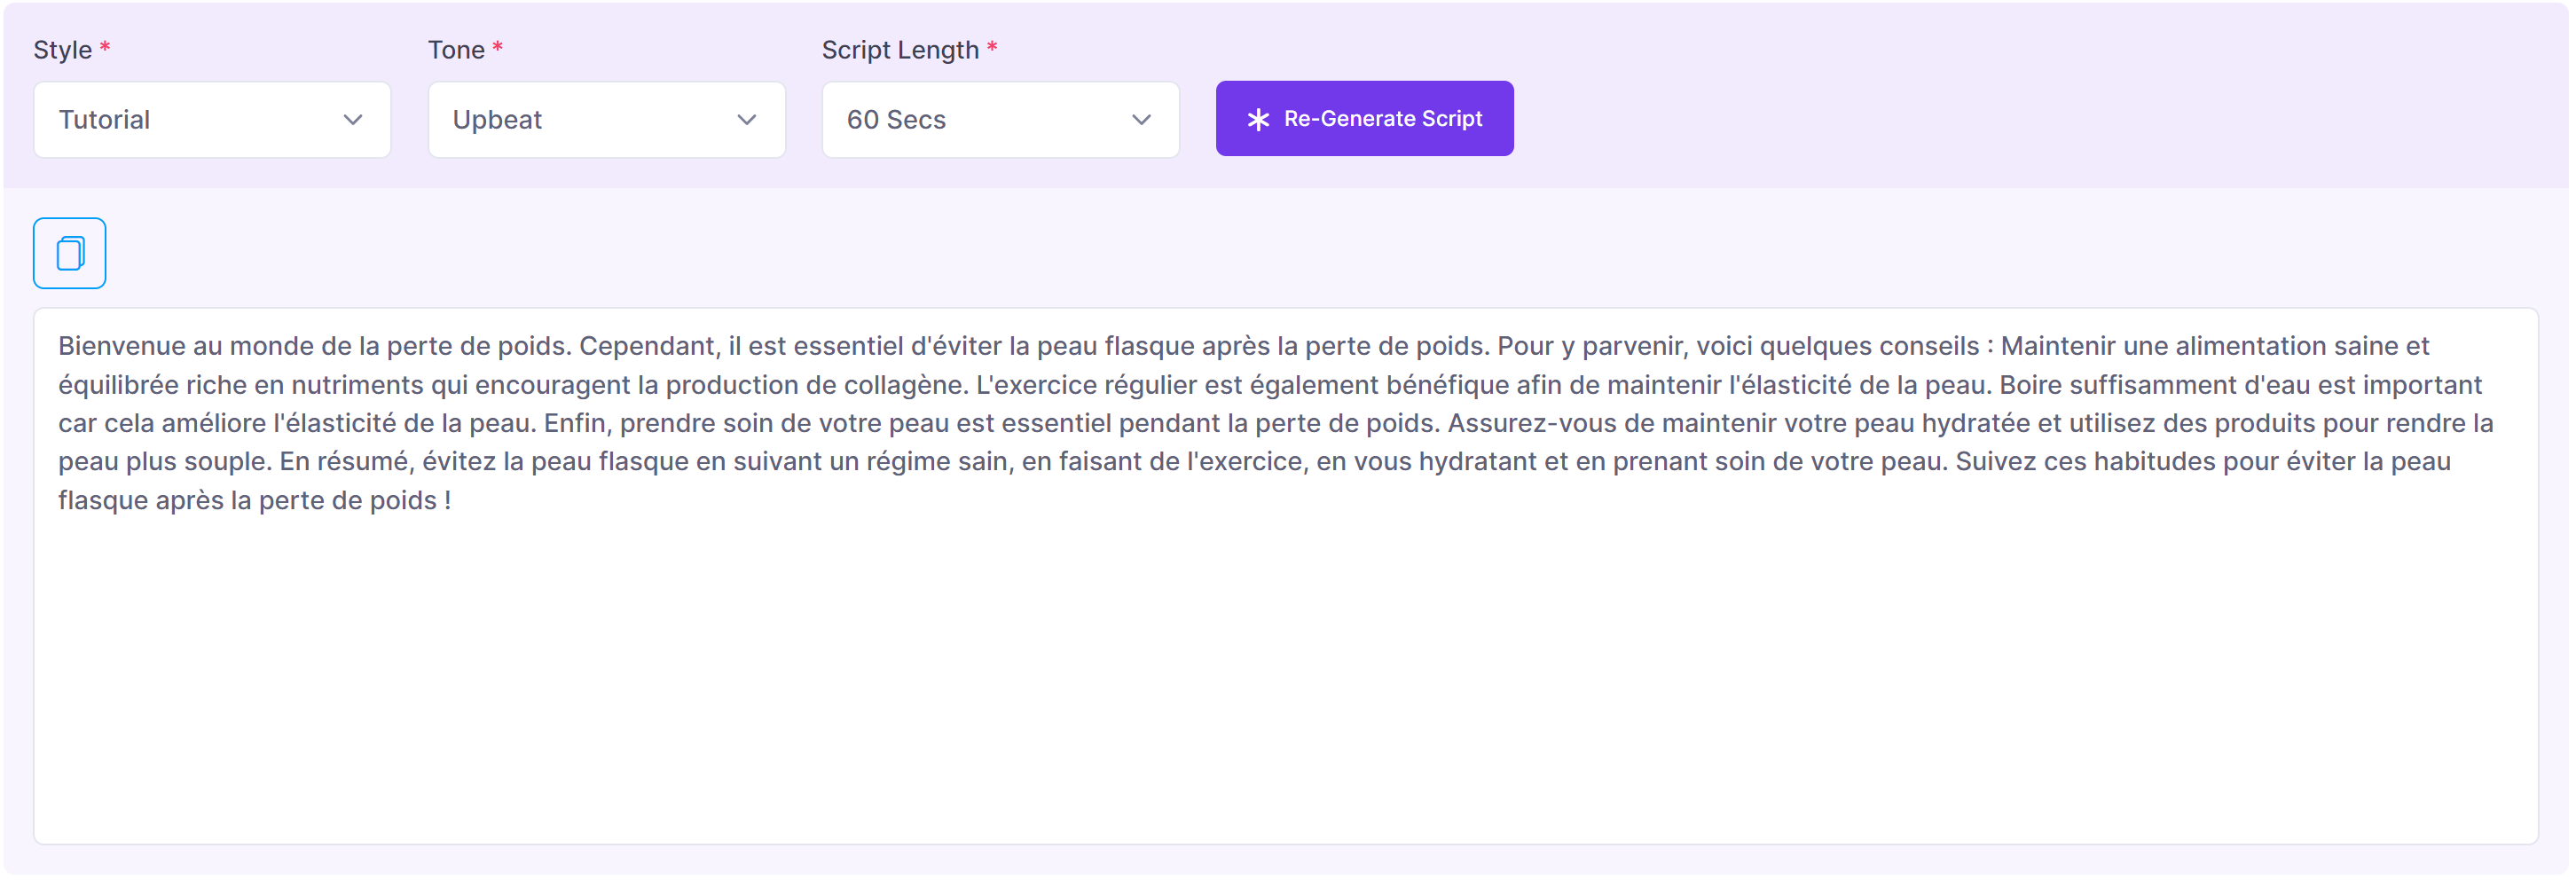Click the 'En résumé' sentence in the script

pos(1114,462)
